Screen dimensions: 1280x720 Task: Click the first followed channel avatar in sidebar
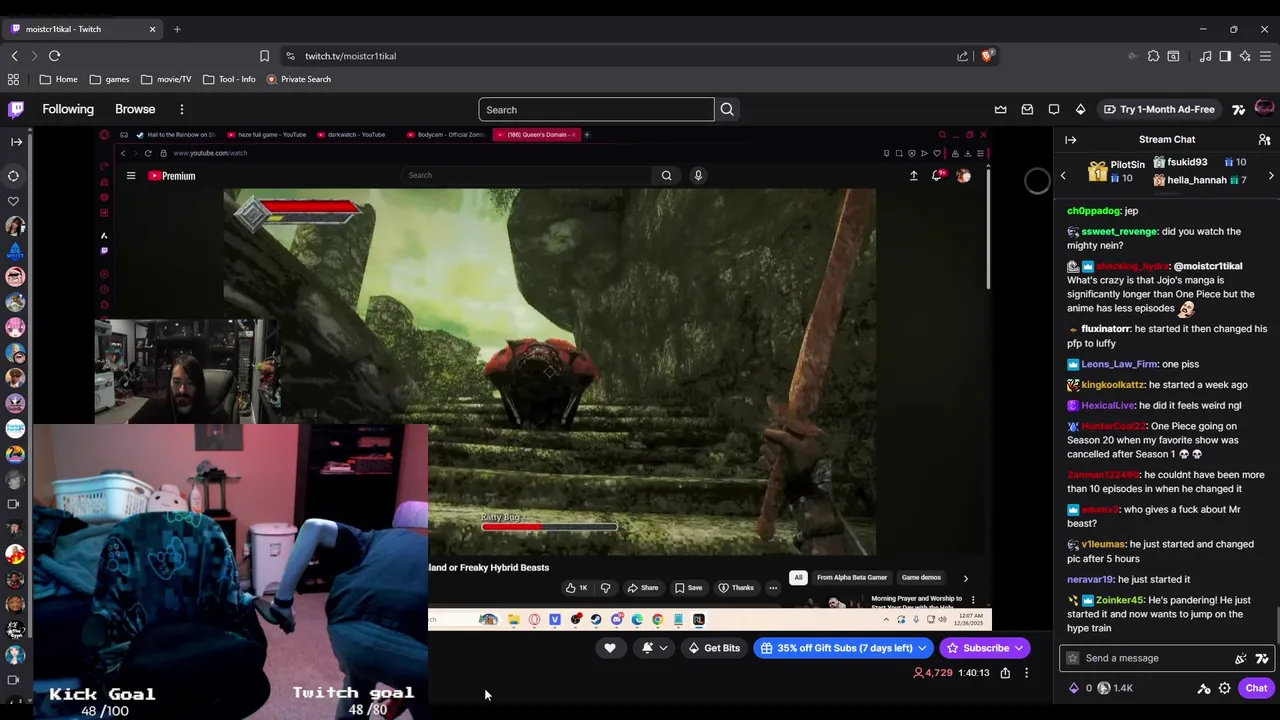[15, 227]
